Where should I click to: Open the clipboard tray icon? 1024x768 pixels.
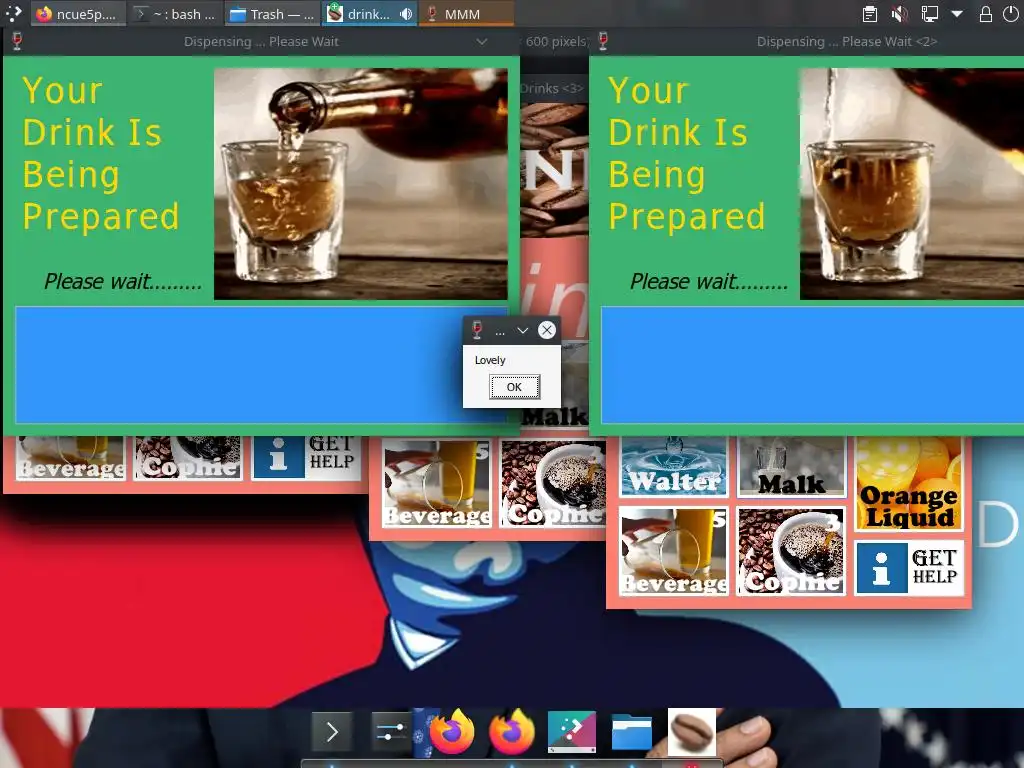(869, 14)
